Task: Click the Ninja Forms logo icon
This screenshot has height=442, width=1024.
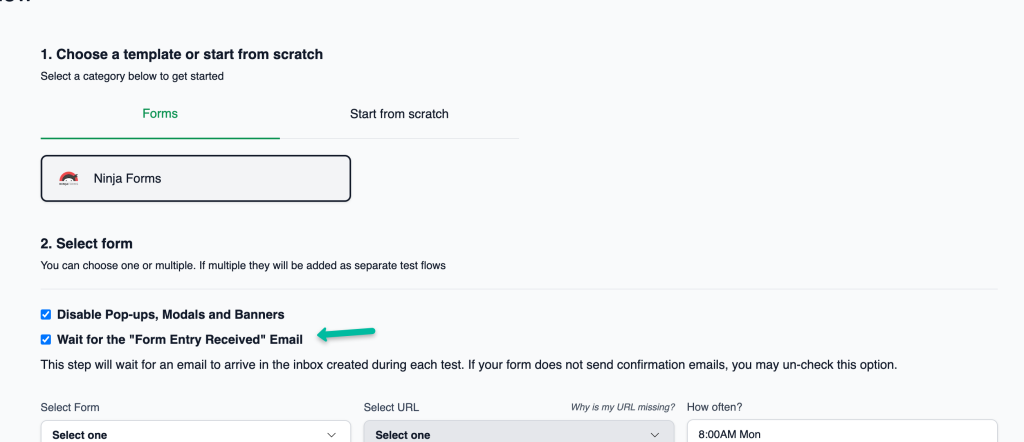Action: pyautogui.click(x=69, y=178)
